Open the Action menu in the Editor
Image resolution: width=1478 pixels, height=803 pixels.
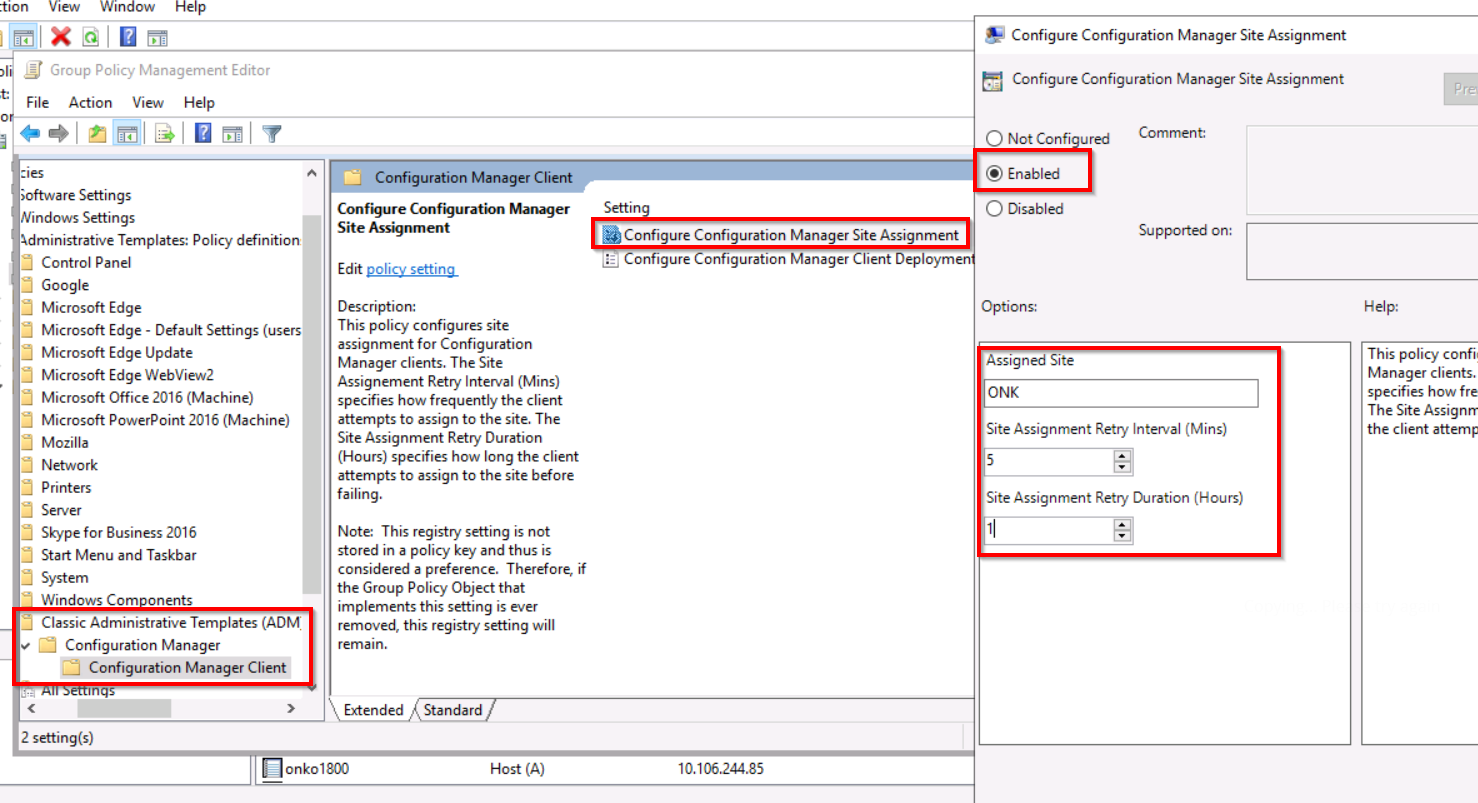[x=90, y=102]
